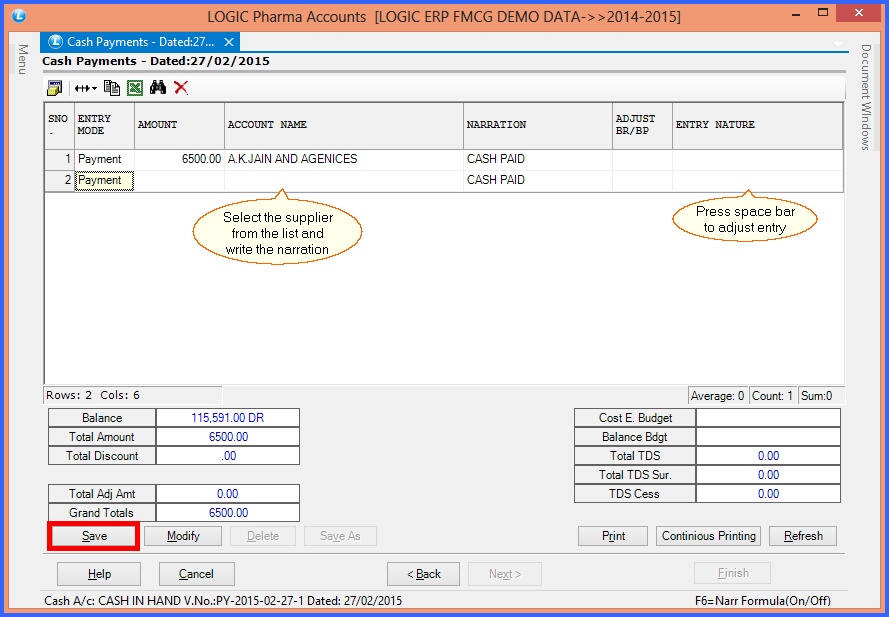
Task: Click the Total Amount value field
Action: (227, 437)
